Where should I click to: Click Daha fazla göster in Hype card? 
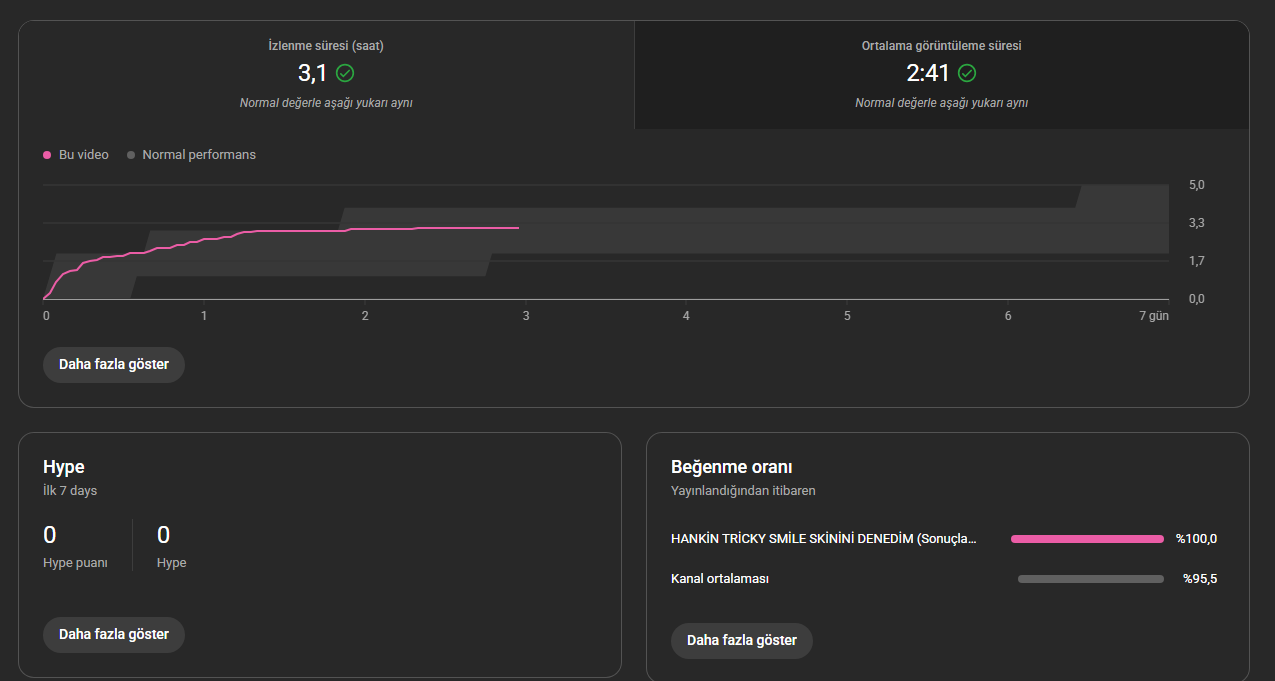coord(114,634)
